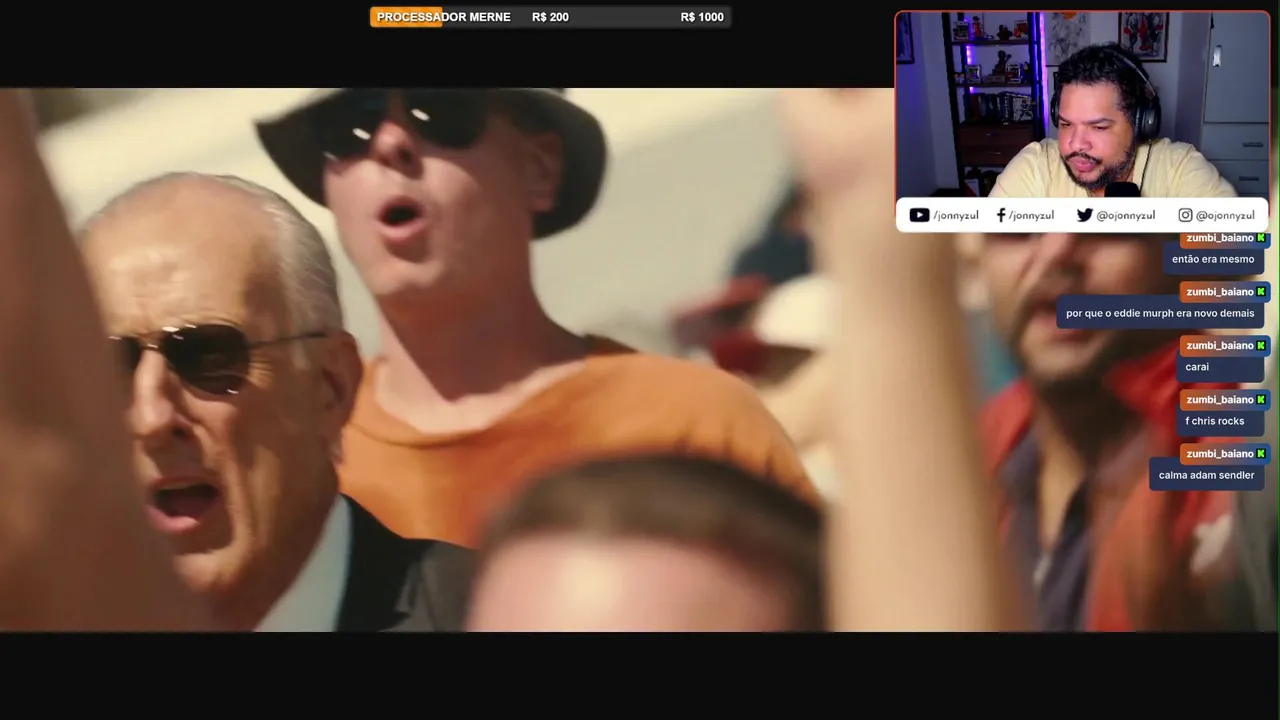Screen dimensions: 1280x720
Task: Open the @ojonnyzul Twitter handle
Action: (1125, 215)
